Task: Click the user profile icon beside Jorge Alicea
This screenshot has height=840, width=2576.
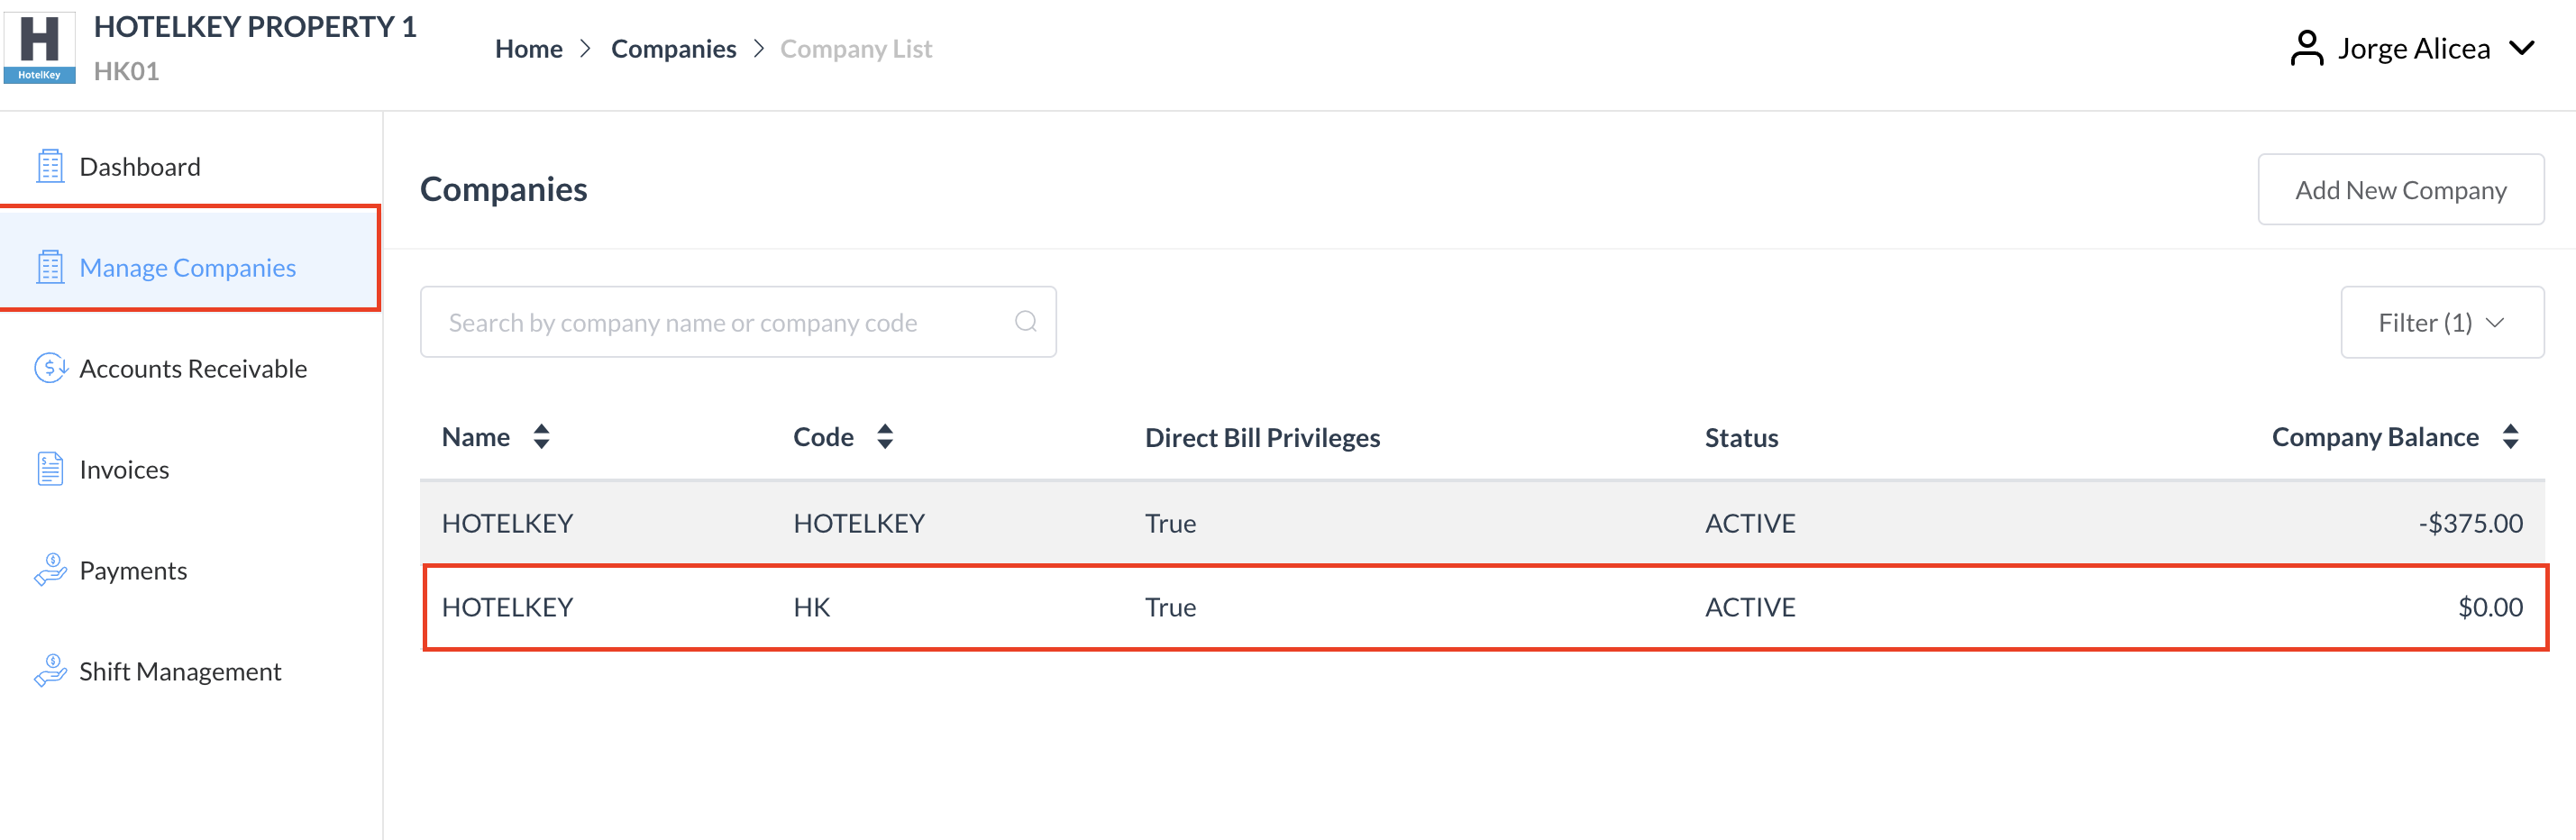Action: coord(2305,47)
